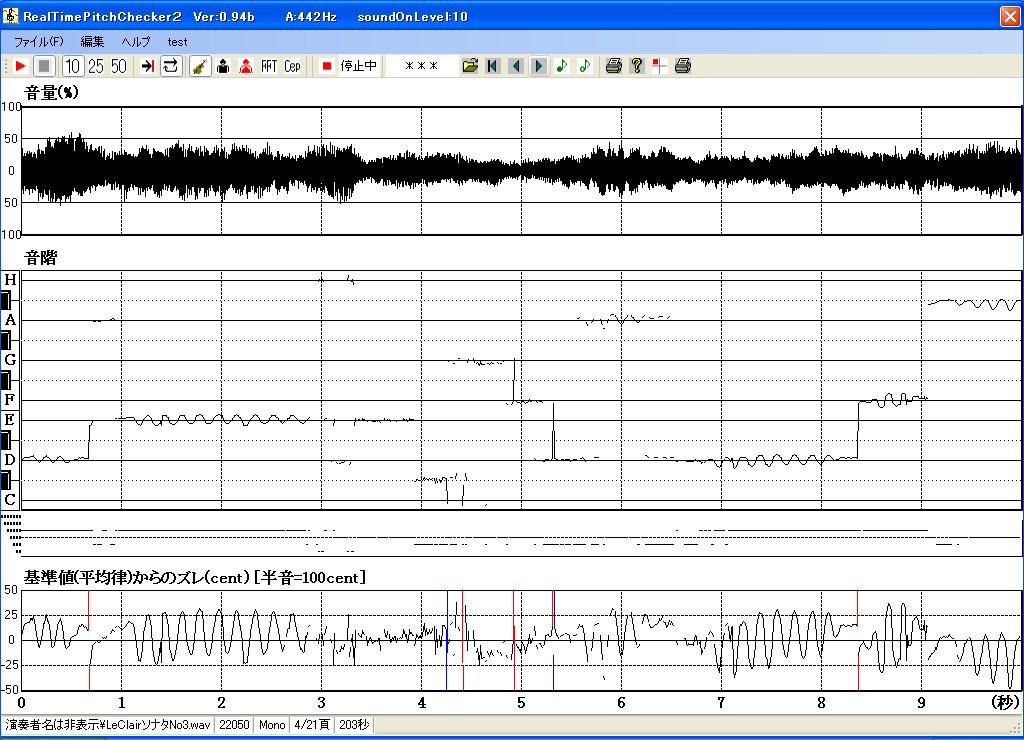Click the 基準値(平均律)からのズレ(cent) heading
This screenshot has width=1024, height=740.
click(195, 578)
